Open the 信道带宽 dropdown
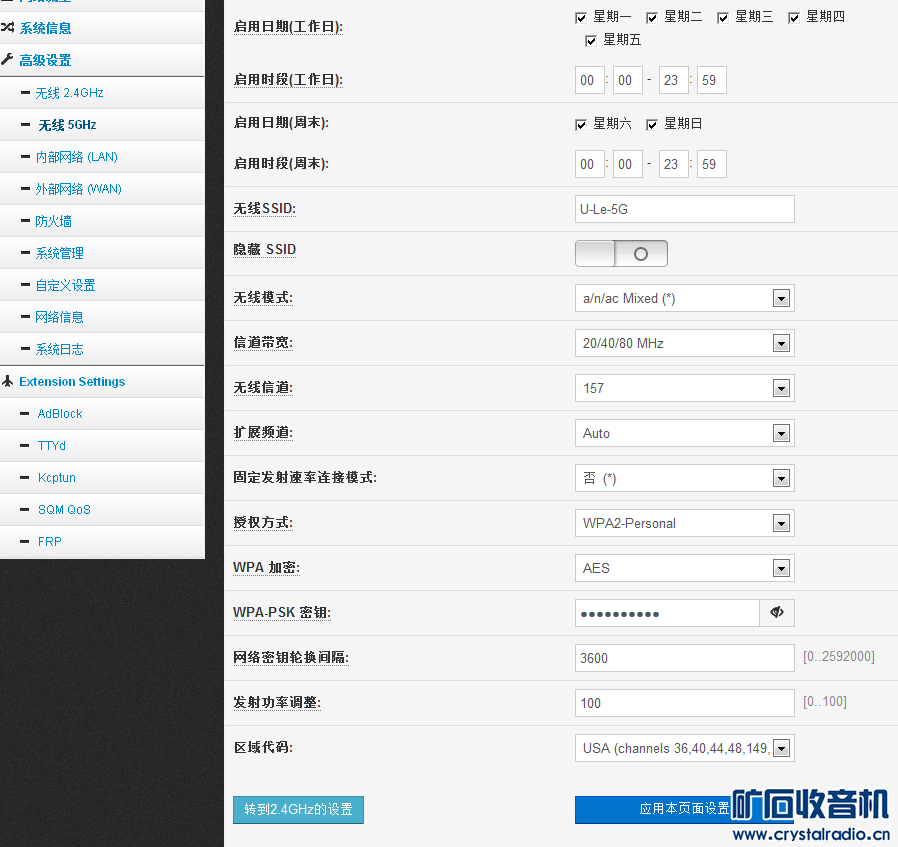898x847 pixels. [x=684, y=343]
